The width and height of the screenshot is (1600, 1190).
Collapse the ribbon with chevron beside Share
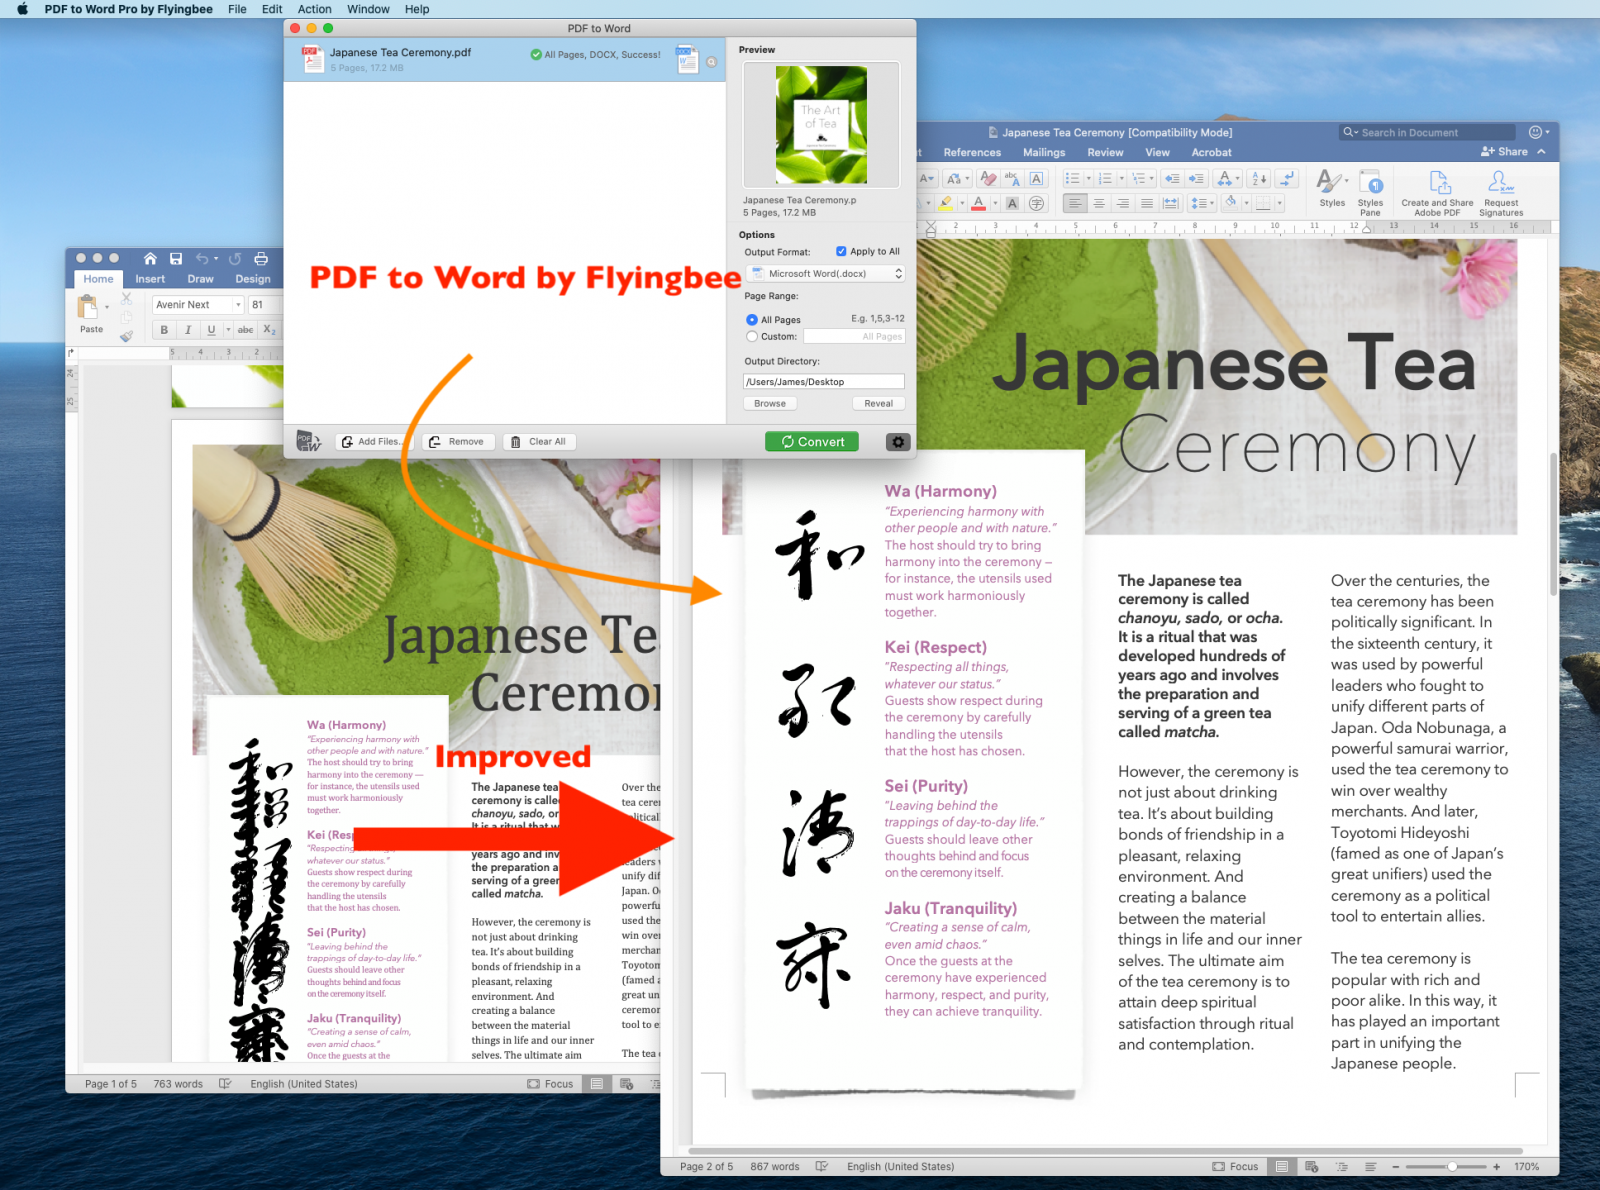(1542, 152)
